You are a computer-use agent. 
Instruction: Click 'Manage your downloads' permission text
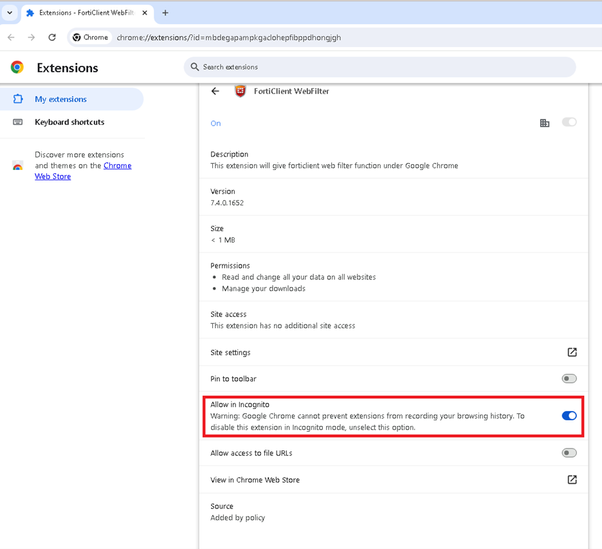(263, 288)
